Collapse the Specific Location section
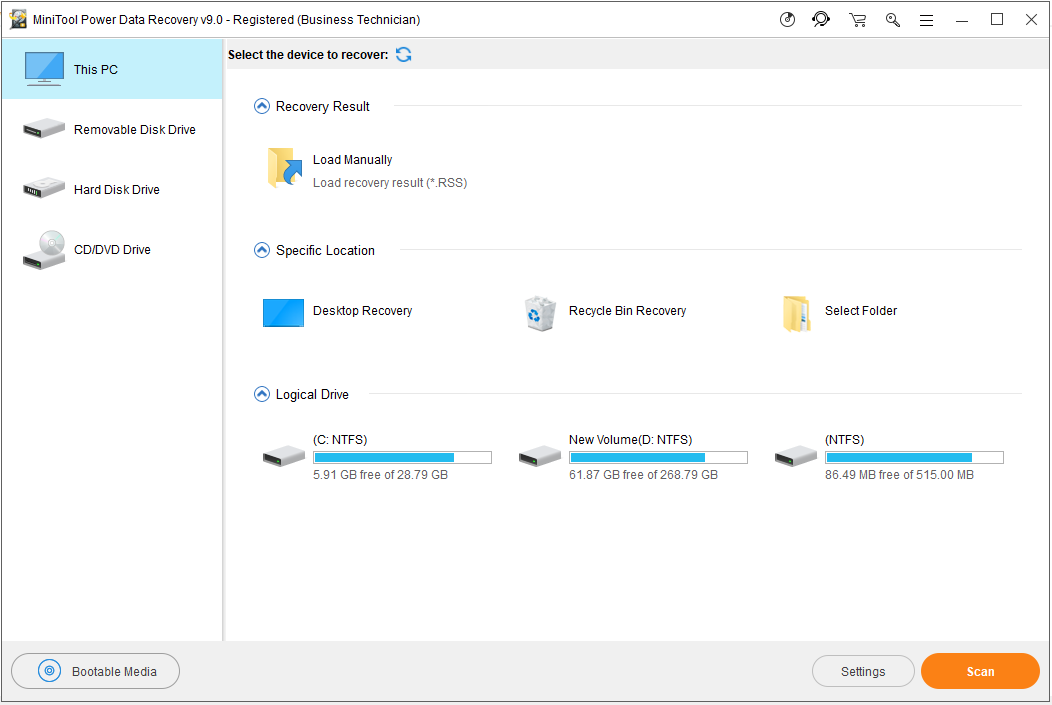The height and width of the screenshot is (705, 1052). click(262, 250)
